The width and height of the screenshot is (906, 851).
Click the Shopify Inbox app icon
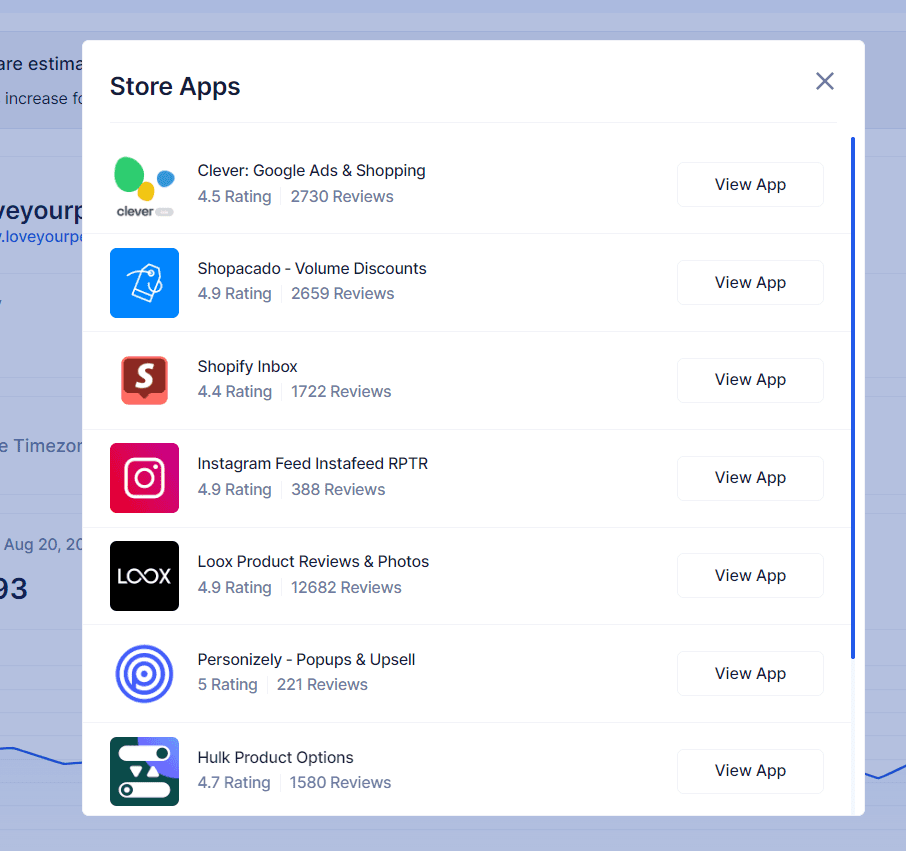coord(144,380)
